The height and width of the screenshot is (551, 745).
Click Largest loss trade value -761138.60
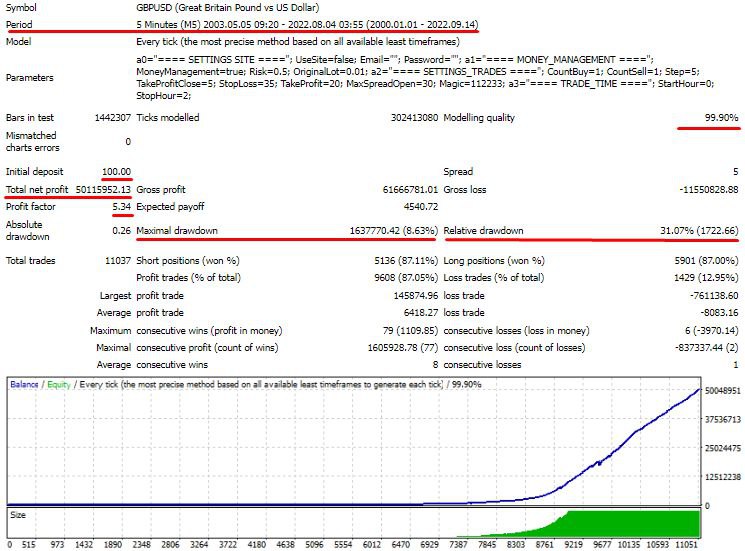pyautogui.click(x=714, y=295)
